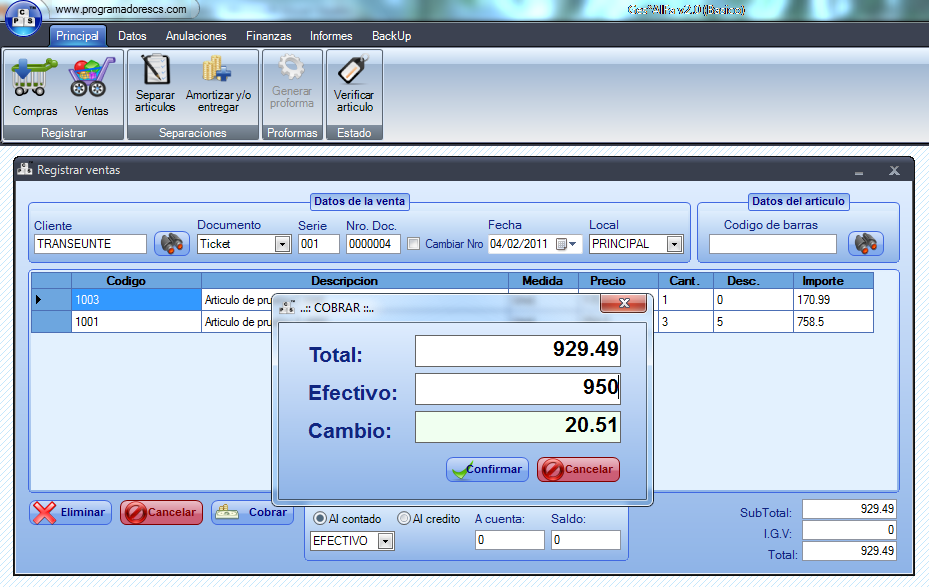Switch to the Datos tab
The height and width of the screenshot is (587, 929).
[x=131, y=35]
